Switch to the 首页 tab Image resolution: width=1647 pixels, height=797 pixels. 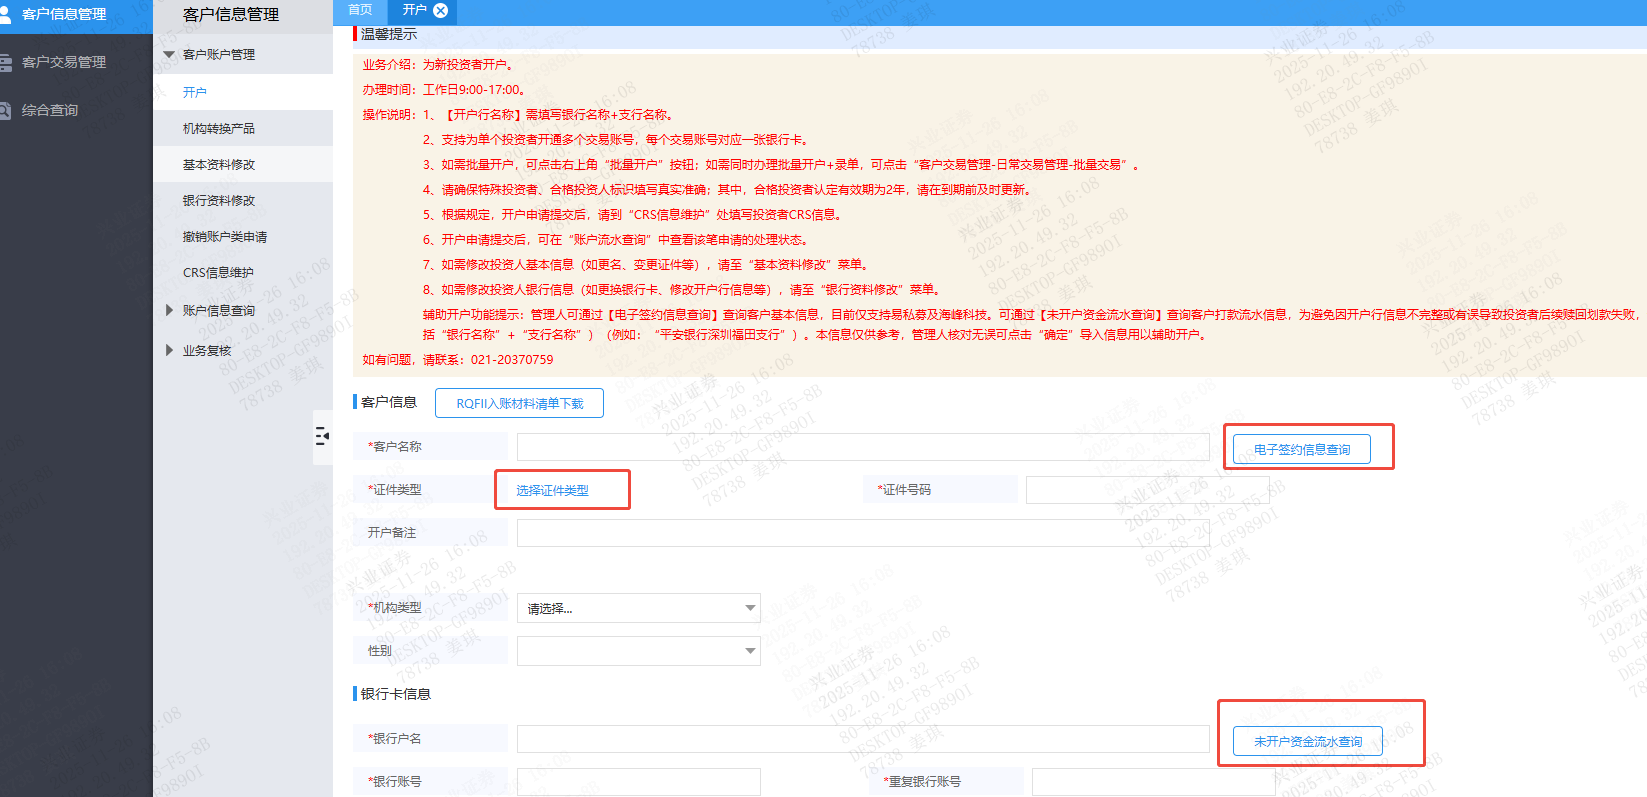coord(360,10)
